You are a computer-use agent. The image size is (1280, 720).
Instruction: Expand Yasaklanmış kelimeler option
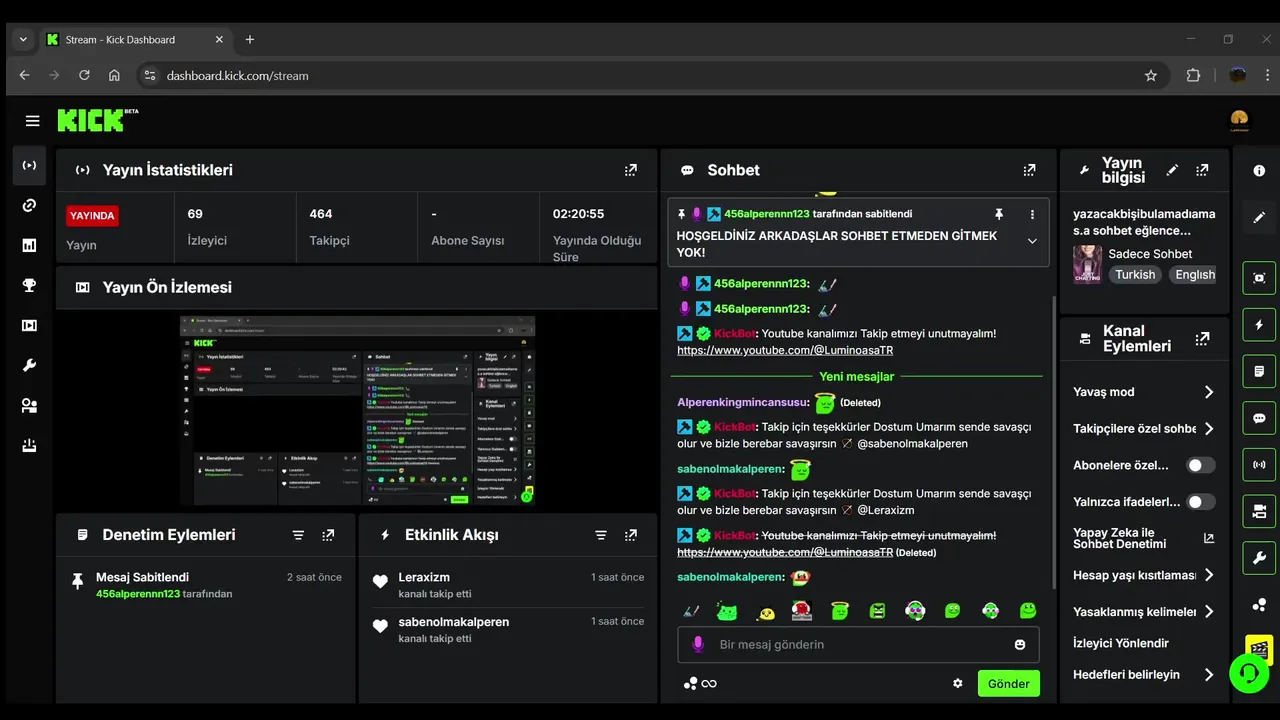pyautogui.click(x=1144, y=611)
